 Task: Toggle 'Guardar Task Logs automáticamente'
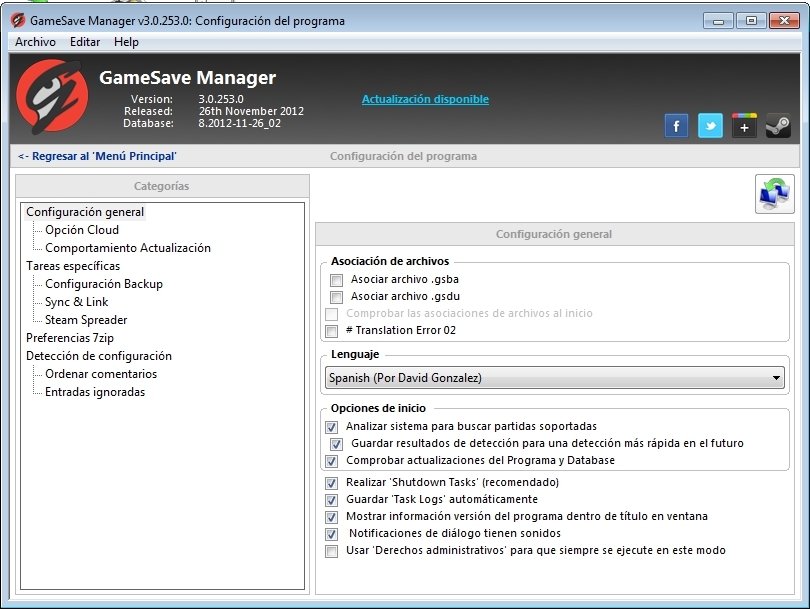(332, 500)
